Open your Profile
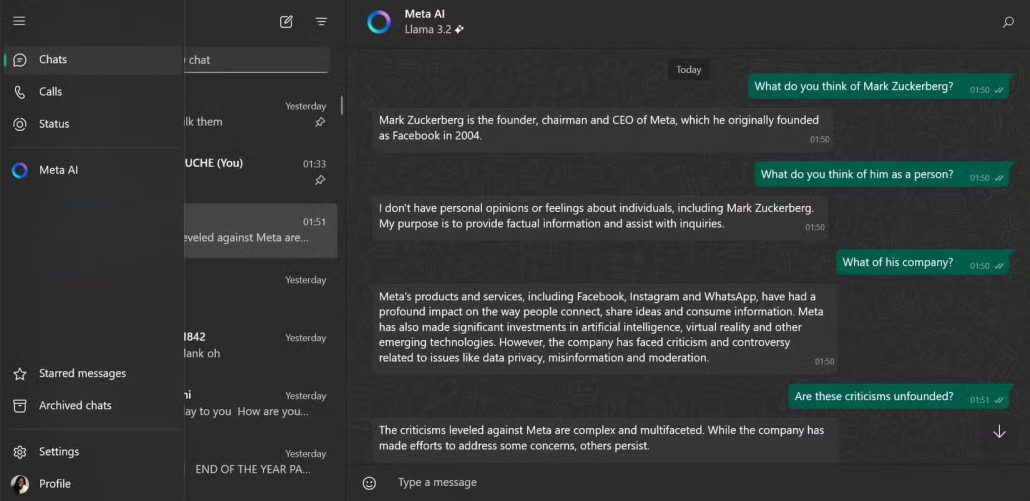The image size is (1030, 501). pyautogui.click(x=54, y=484)
